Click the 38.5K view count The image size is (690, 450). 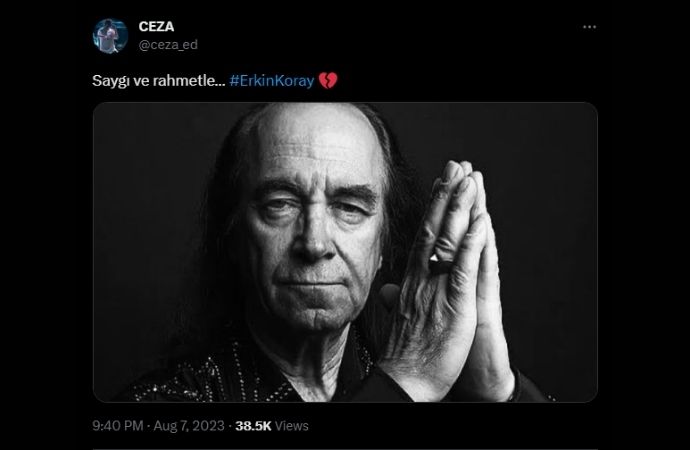point(253,426)
